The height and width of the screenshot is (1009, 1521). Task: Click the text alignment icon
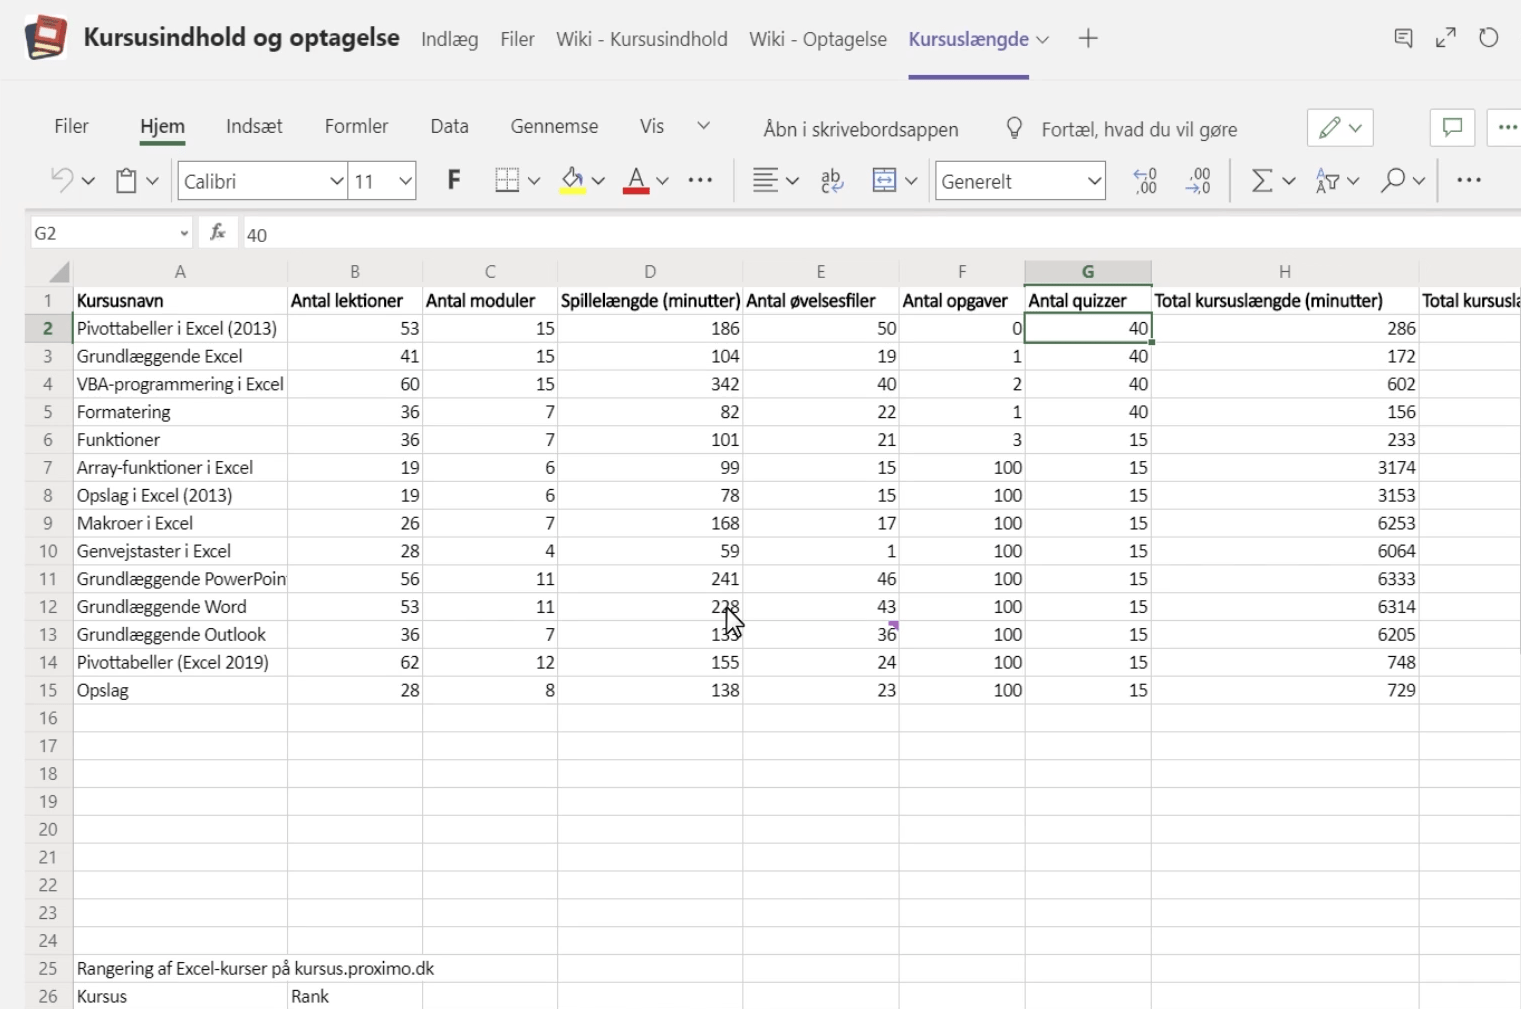click(765, 180)
